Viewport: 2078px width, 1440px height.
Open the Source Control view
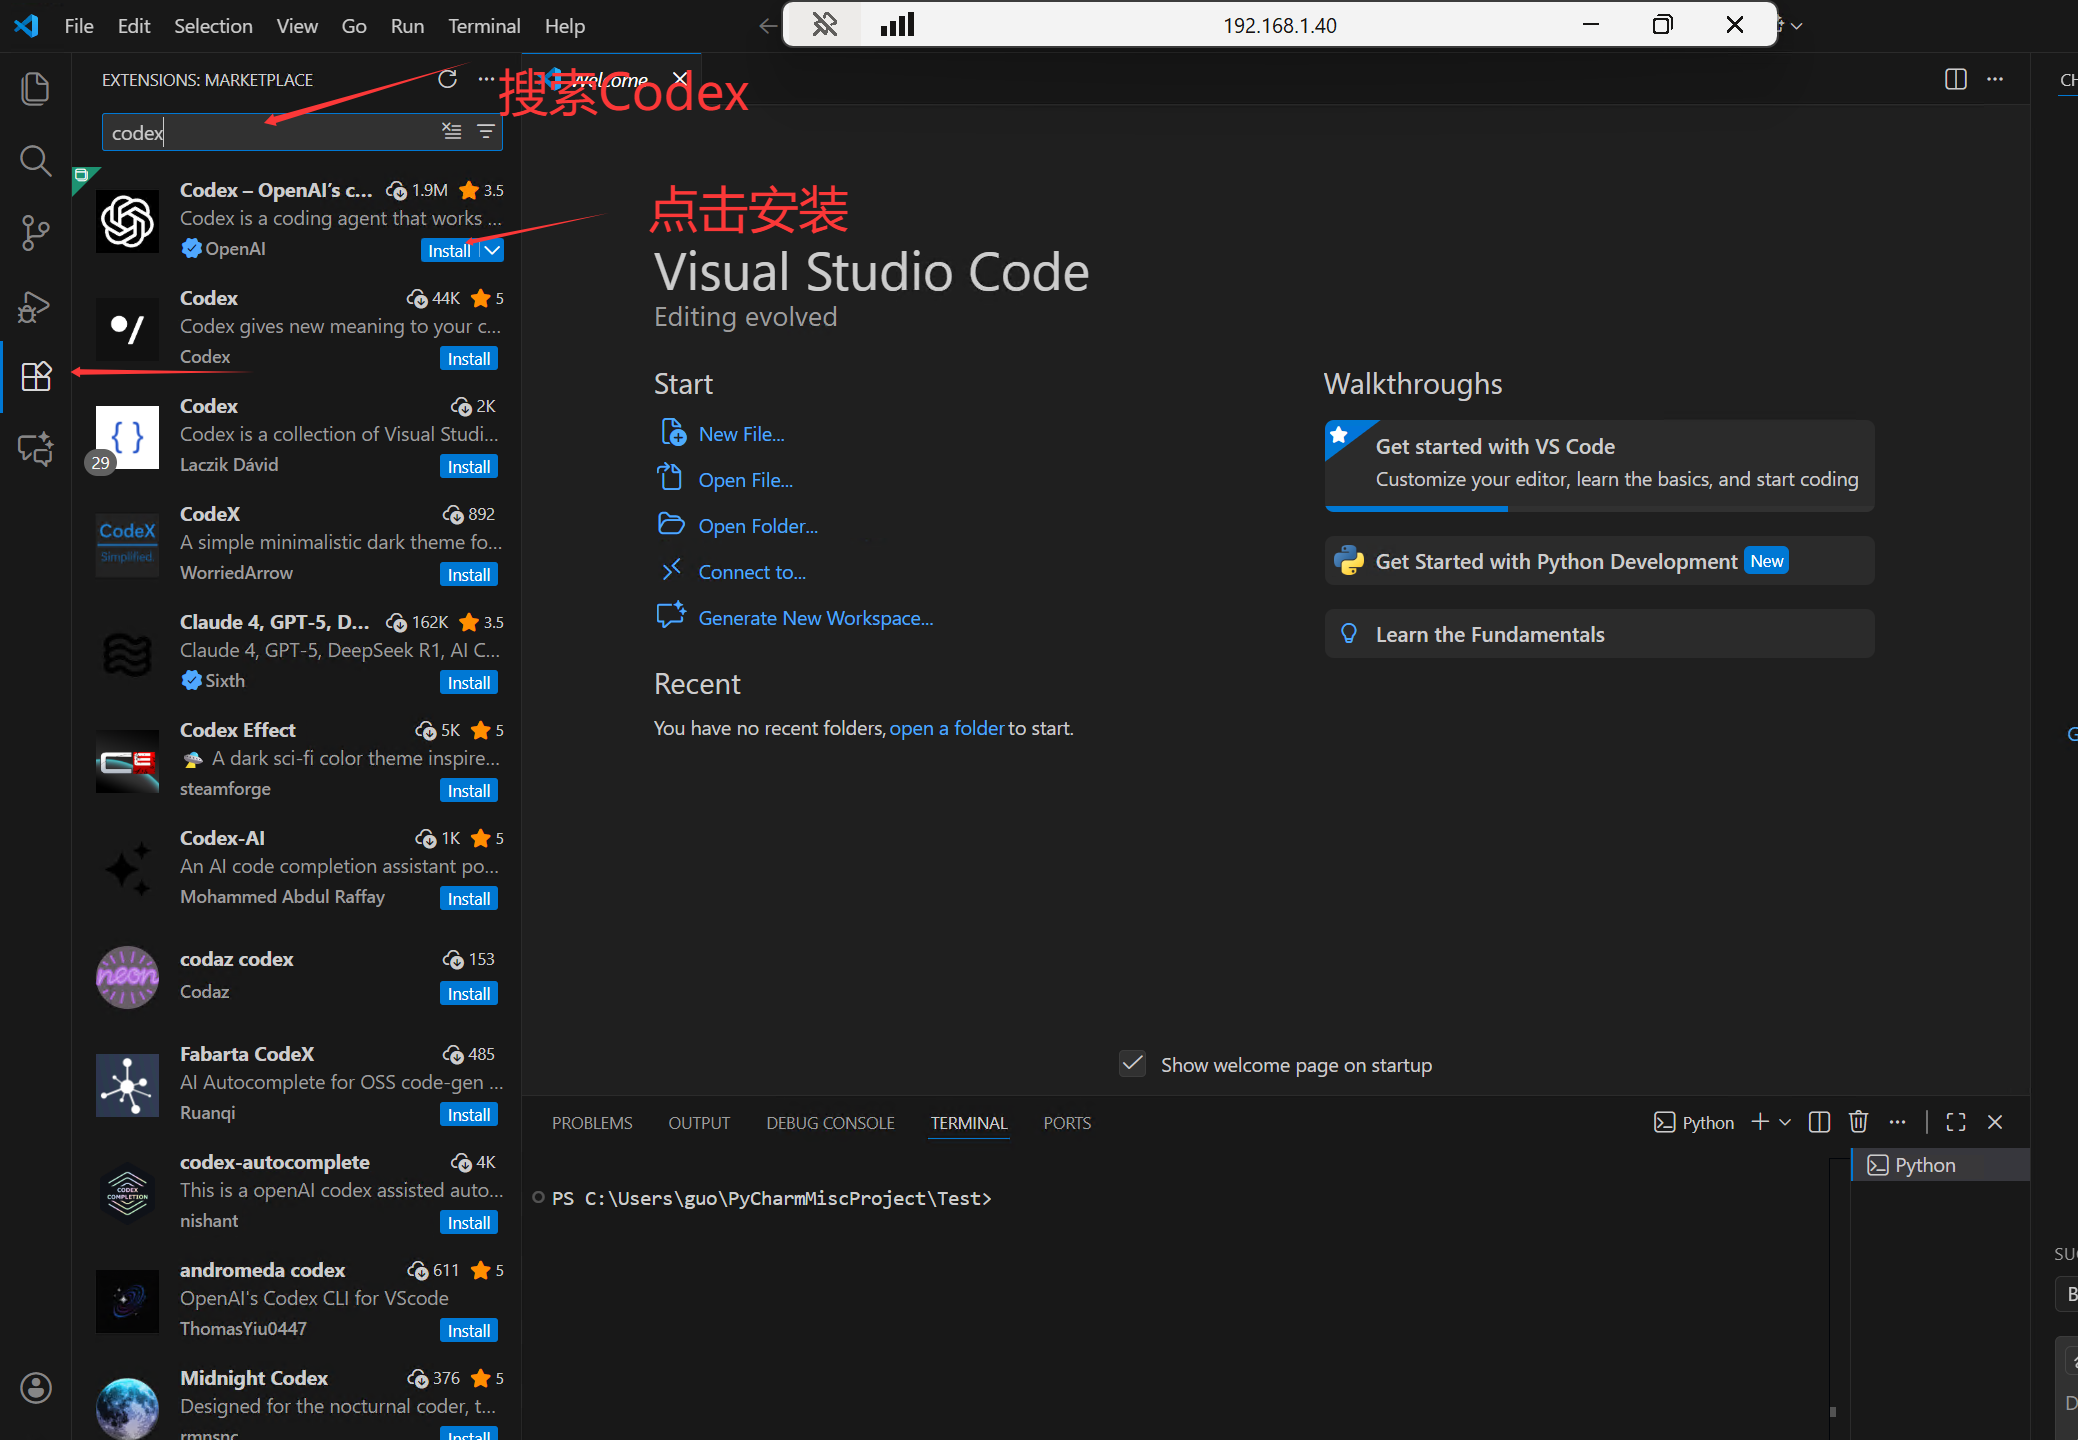[35, 233]
